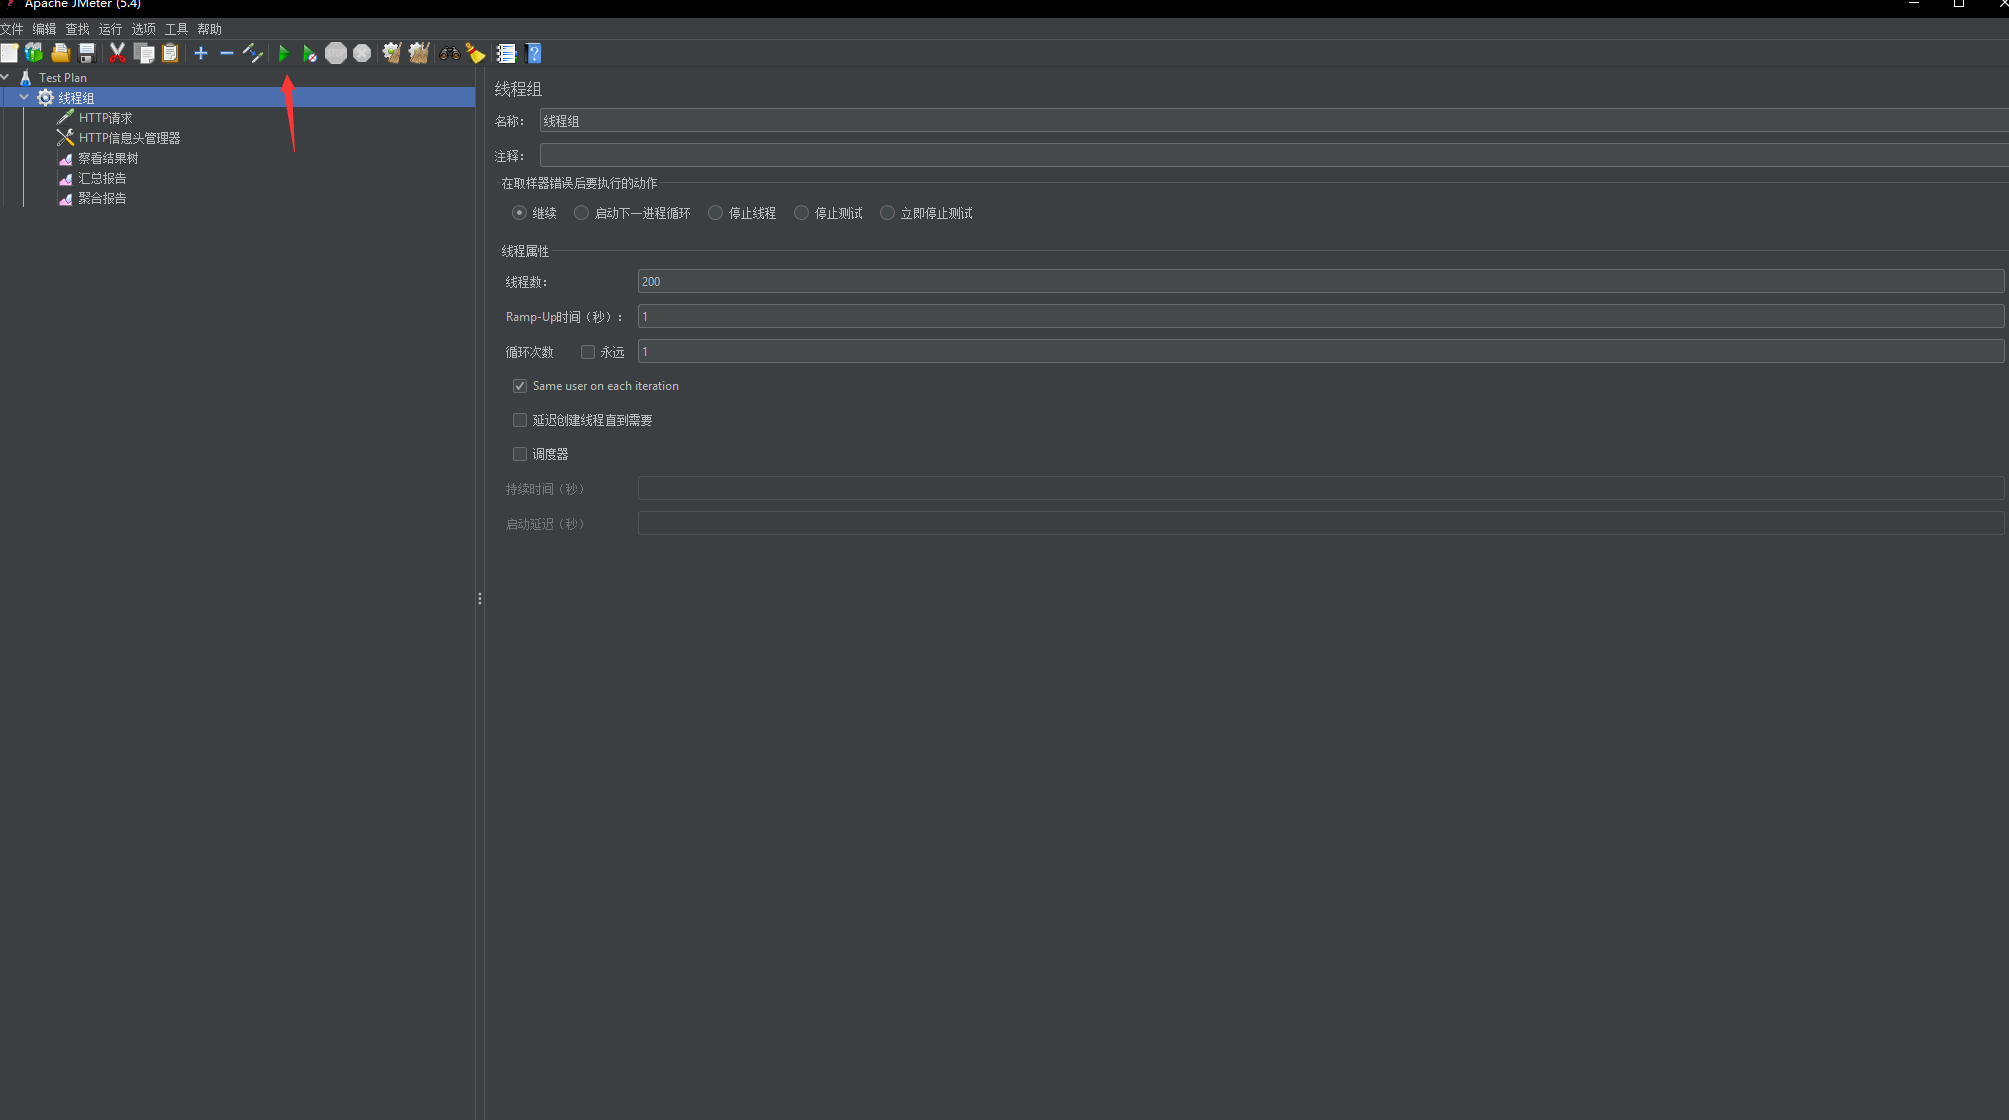This screenshot has height=1120, width=2009.
Task: Click the green Start test button
Action: (284, 53)
